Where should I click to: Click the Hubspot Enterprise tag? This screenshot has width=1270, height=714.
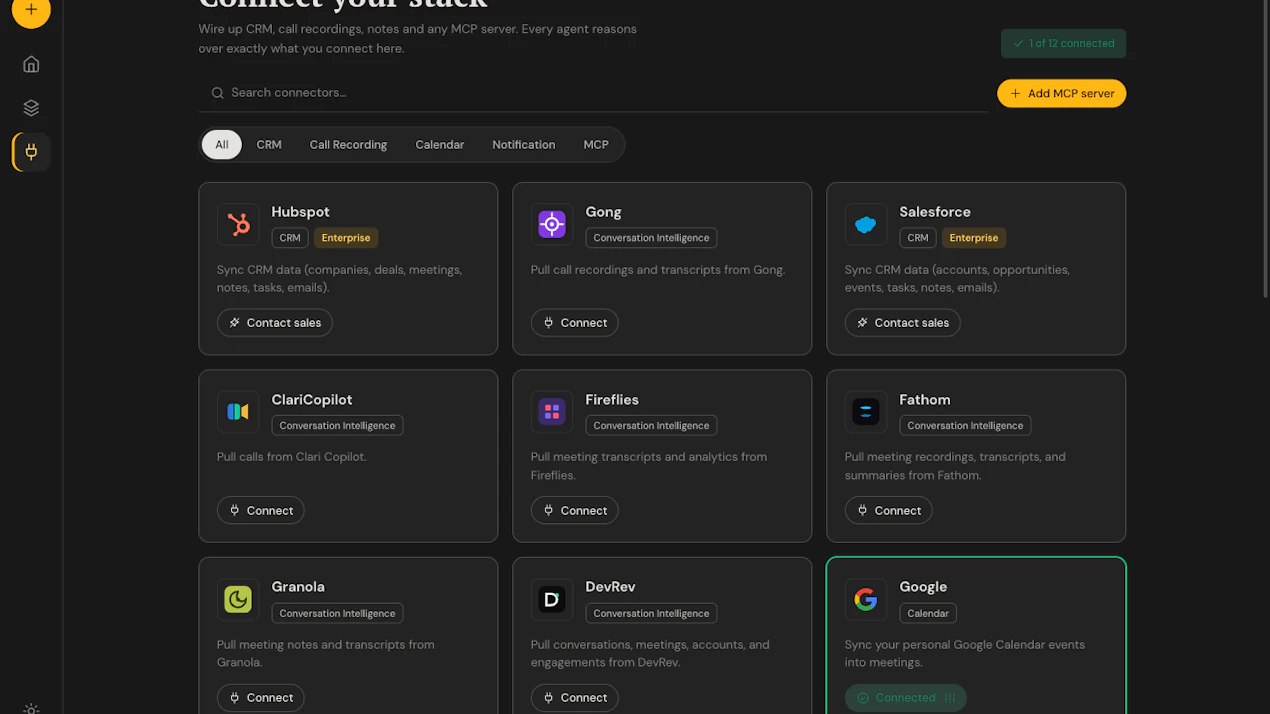[x=346, y=238]
